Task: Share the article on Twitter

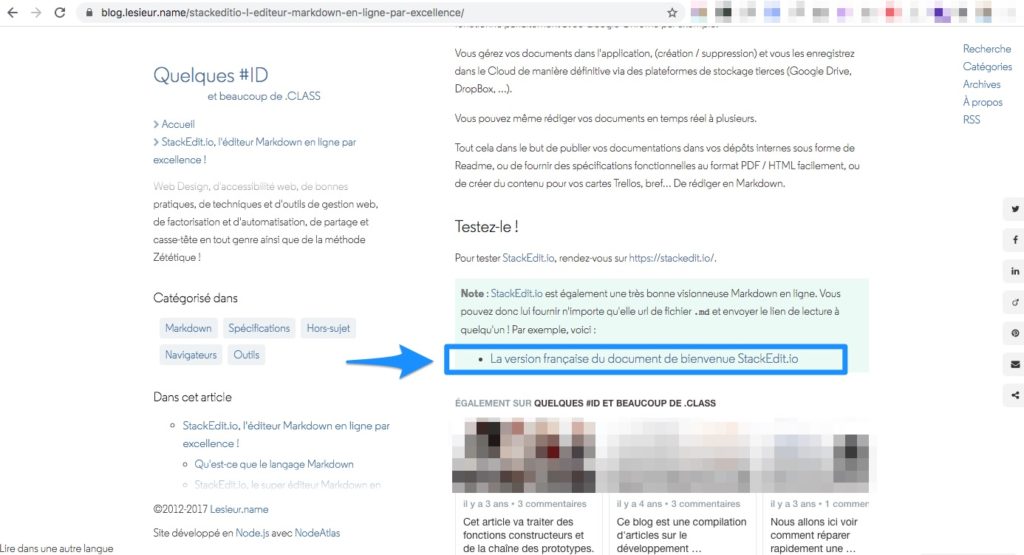Action: click(1015, 209)
